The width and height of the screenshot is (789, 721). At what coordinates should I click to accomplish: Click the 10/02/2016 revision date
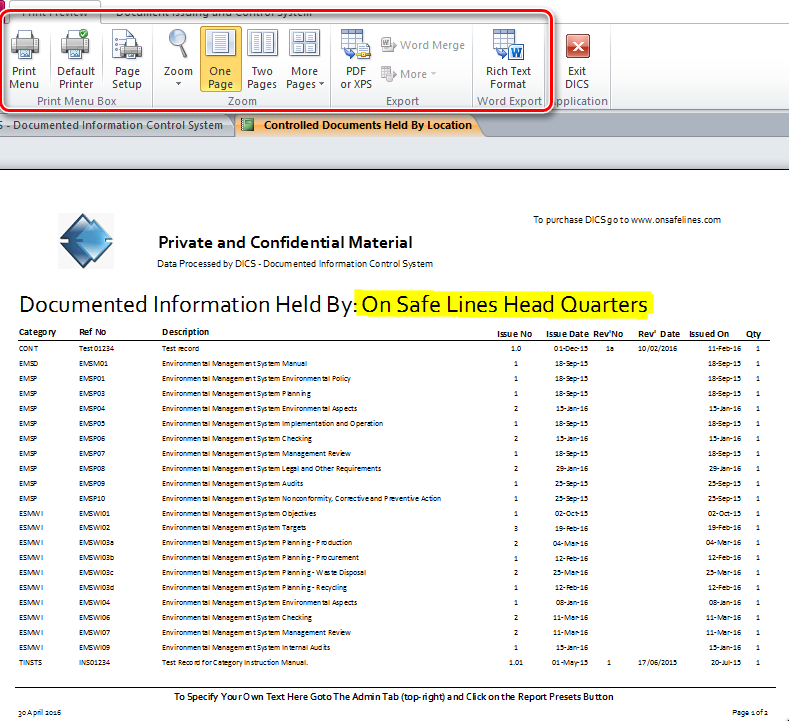(657, 348)
